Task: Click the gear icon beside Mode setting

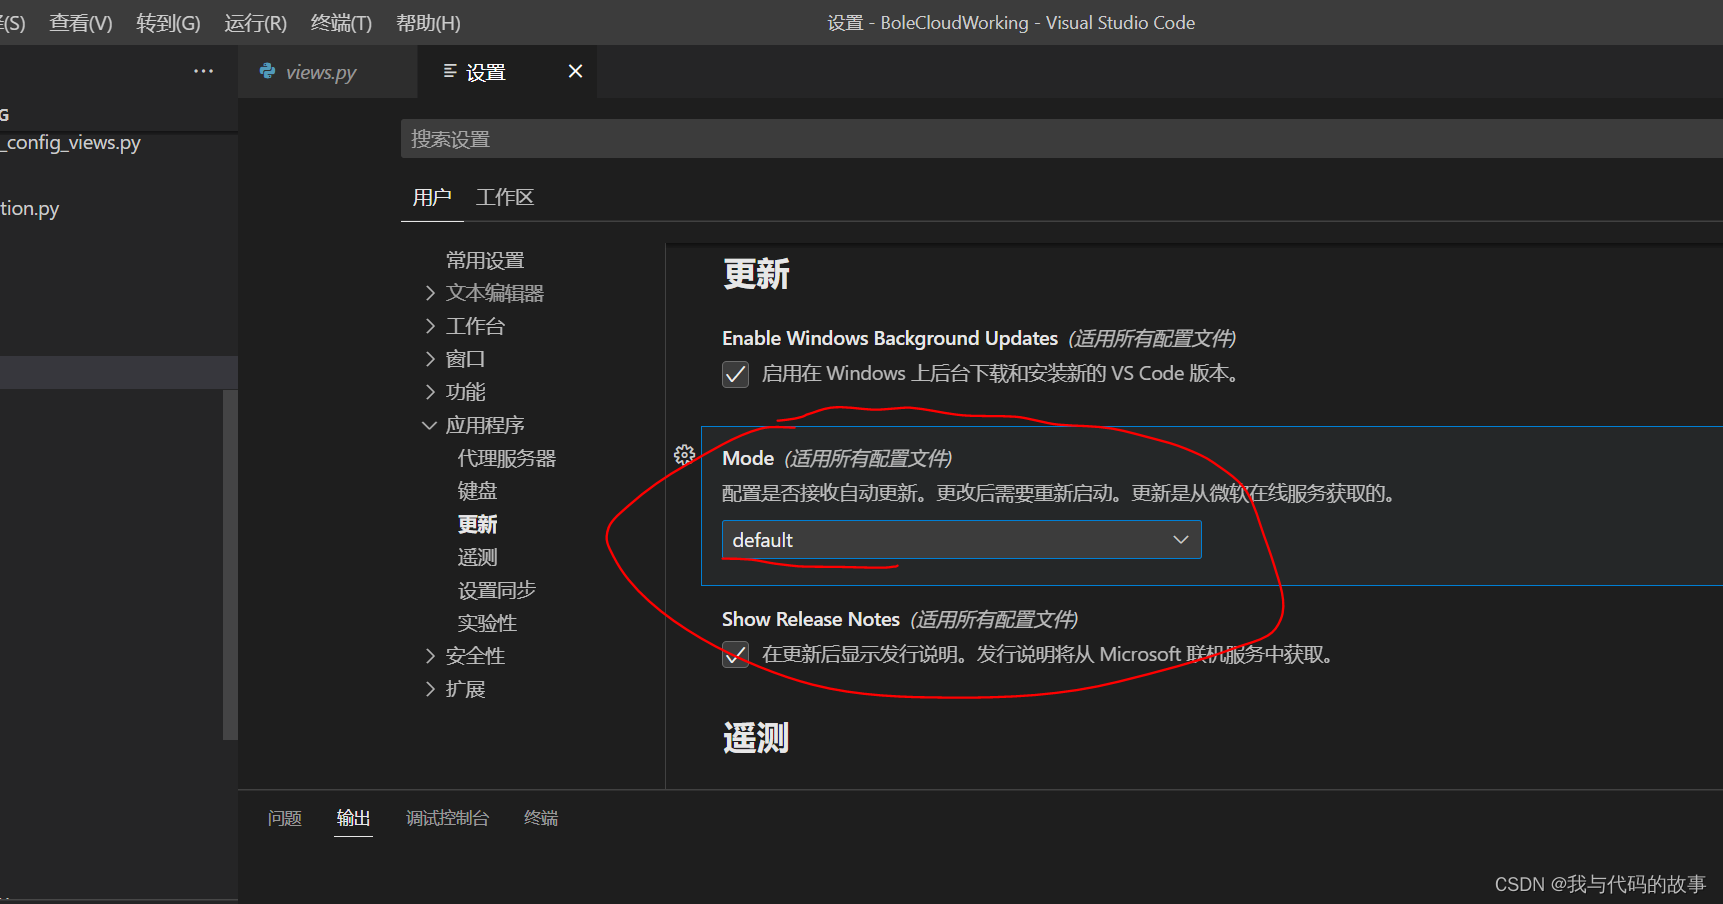Action: click(x=685, y=456)
